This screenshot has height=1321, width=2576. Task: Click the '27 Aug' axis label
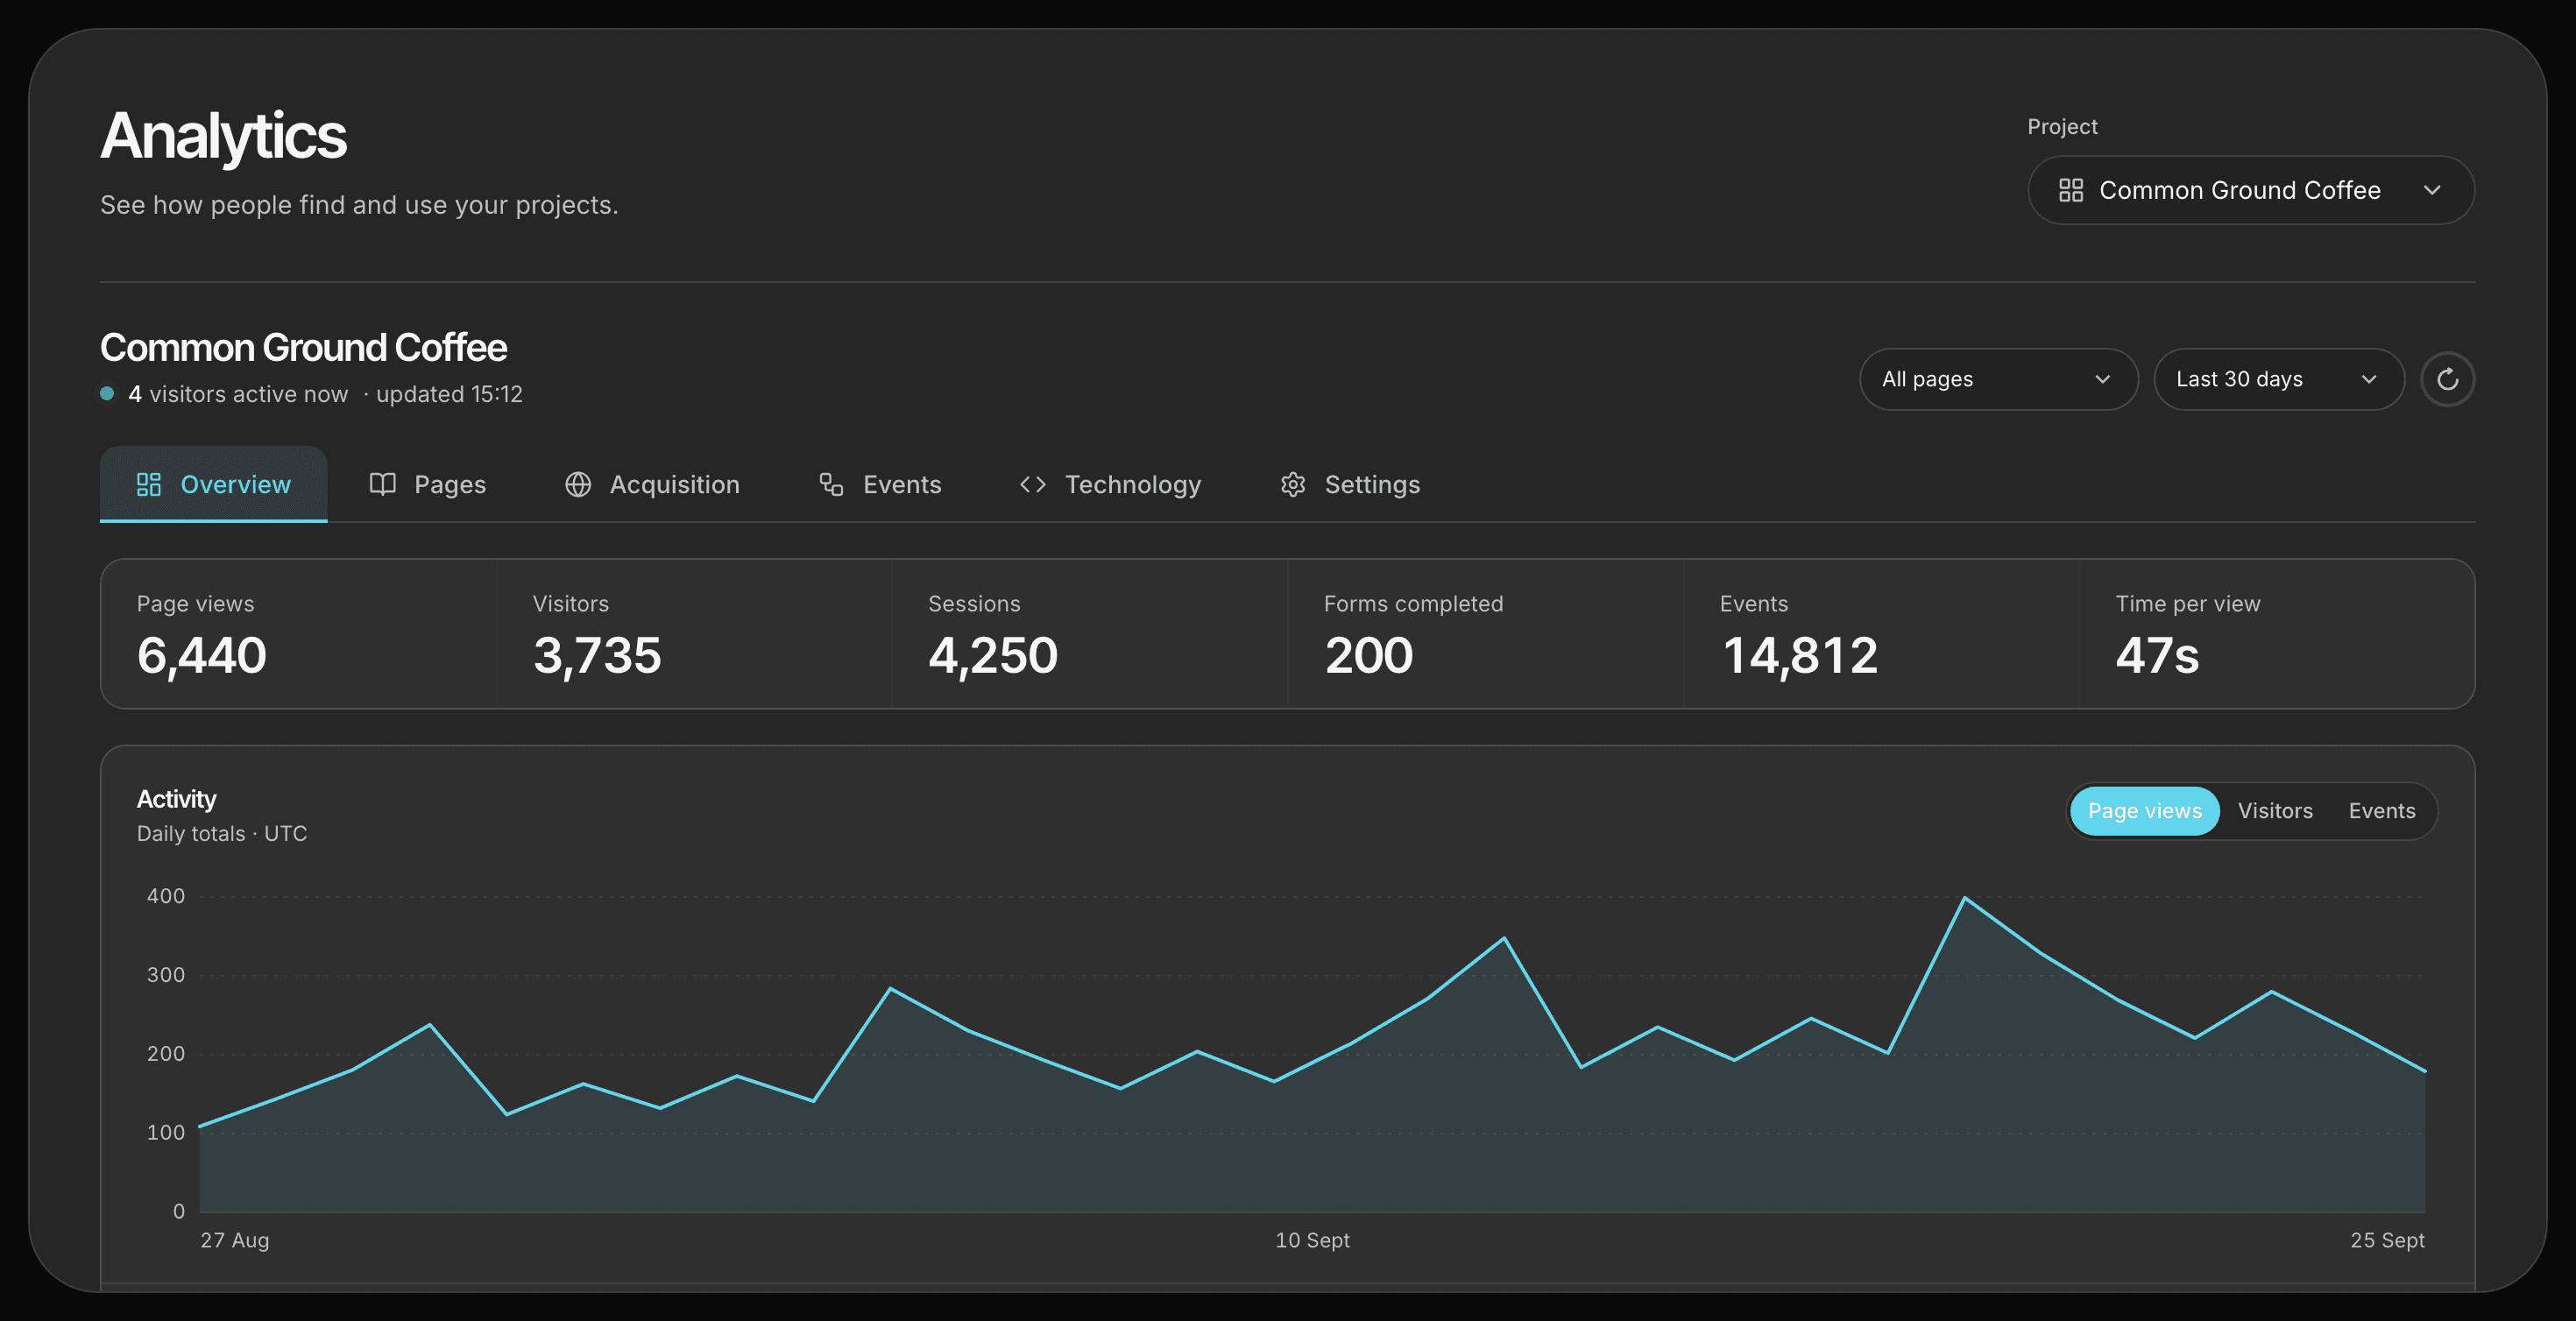pos(235,1240)
